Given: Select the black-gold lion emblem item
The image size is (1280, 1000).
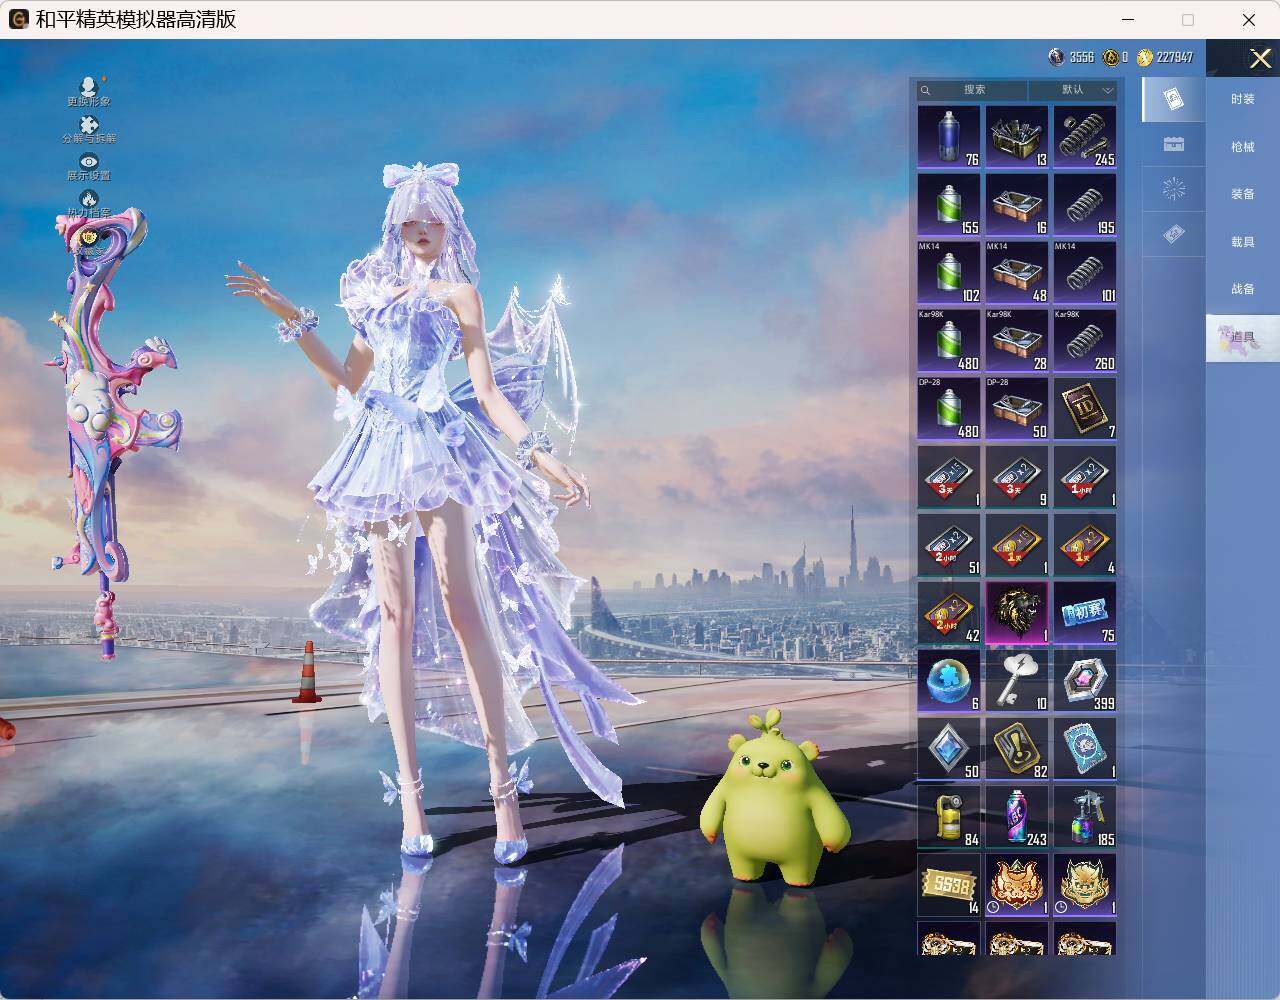Looking at the screenshot, I should pyautogui.click(x=1017, y=612).
